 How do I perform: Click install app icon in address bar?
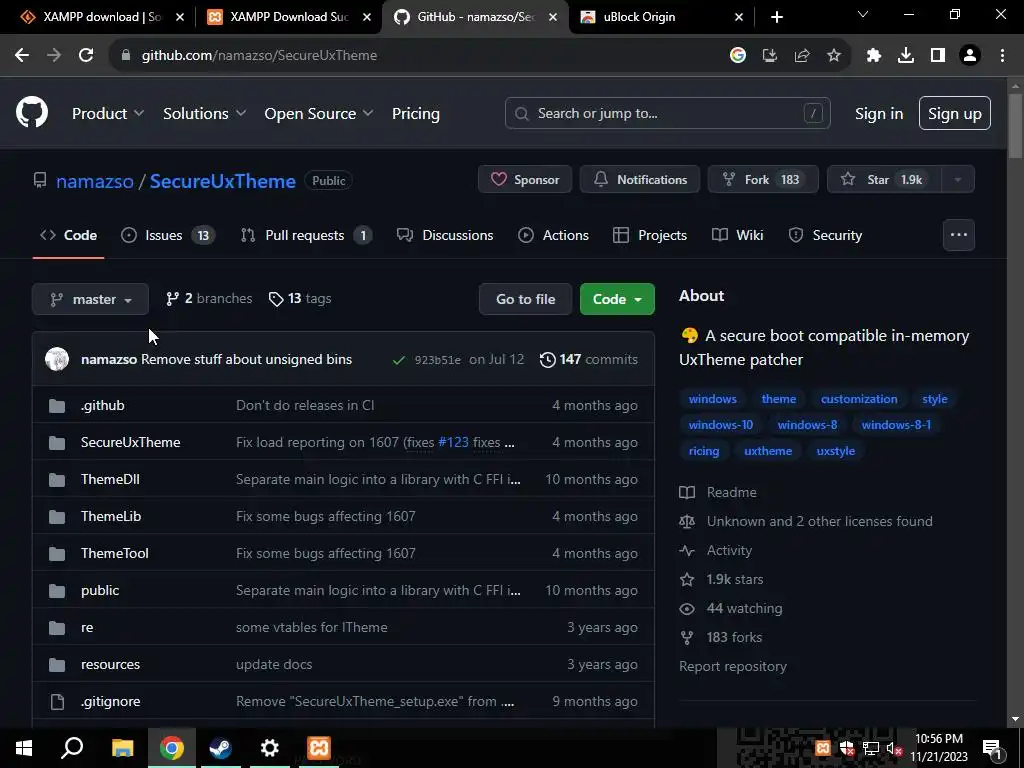[x=769, y=56]
